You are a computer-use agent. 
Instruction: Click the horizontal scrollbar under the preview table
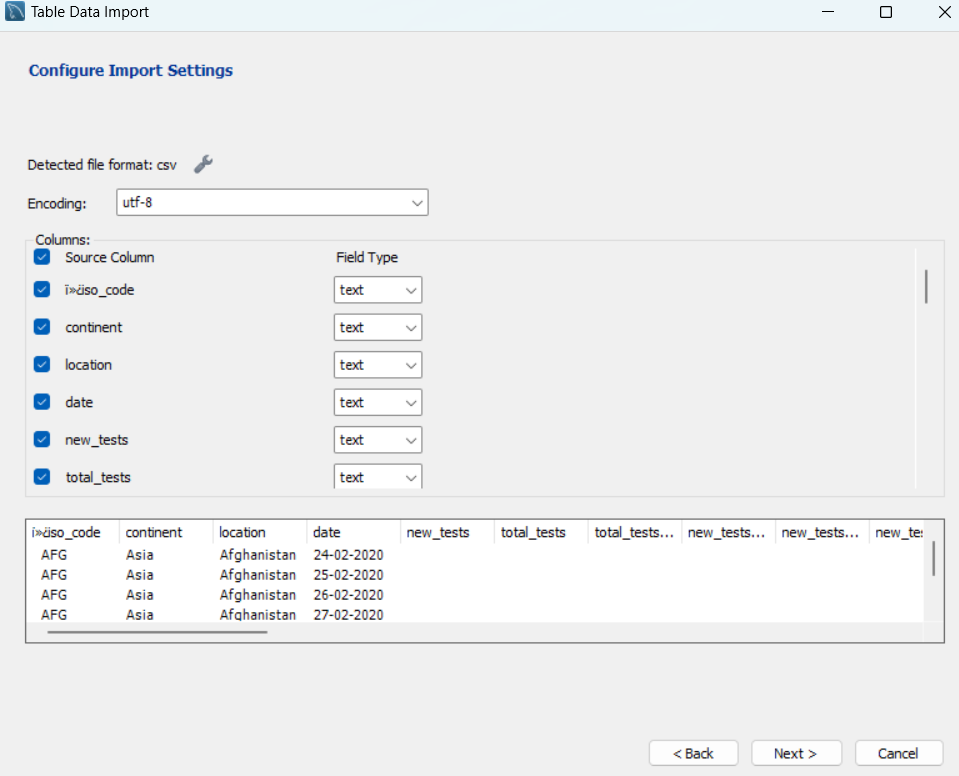pos(157,631)
